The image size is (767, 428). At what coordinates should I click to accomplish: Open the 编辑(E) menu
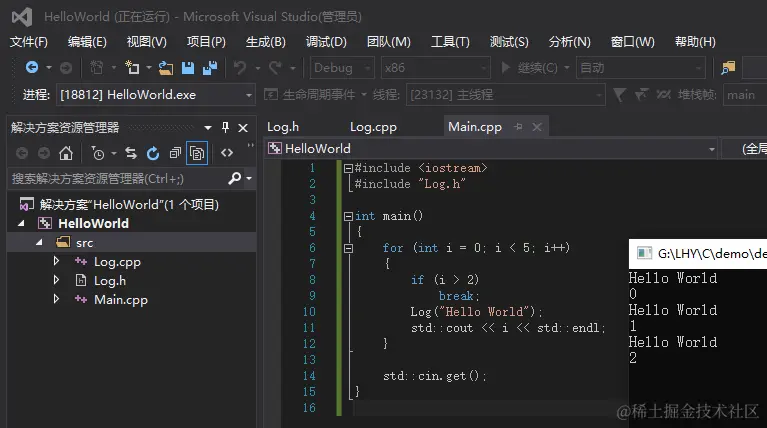point(87,42)
